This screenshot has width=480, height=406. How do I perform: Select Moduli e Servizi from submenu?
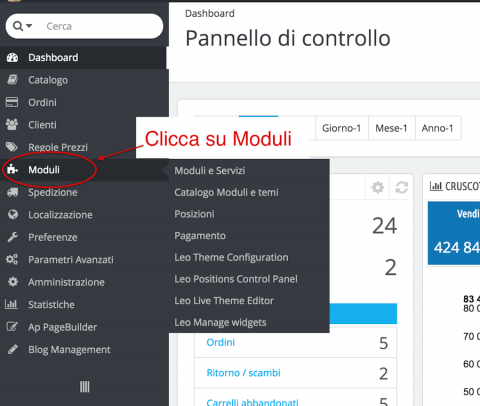210,170
